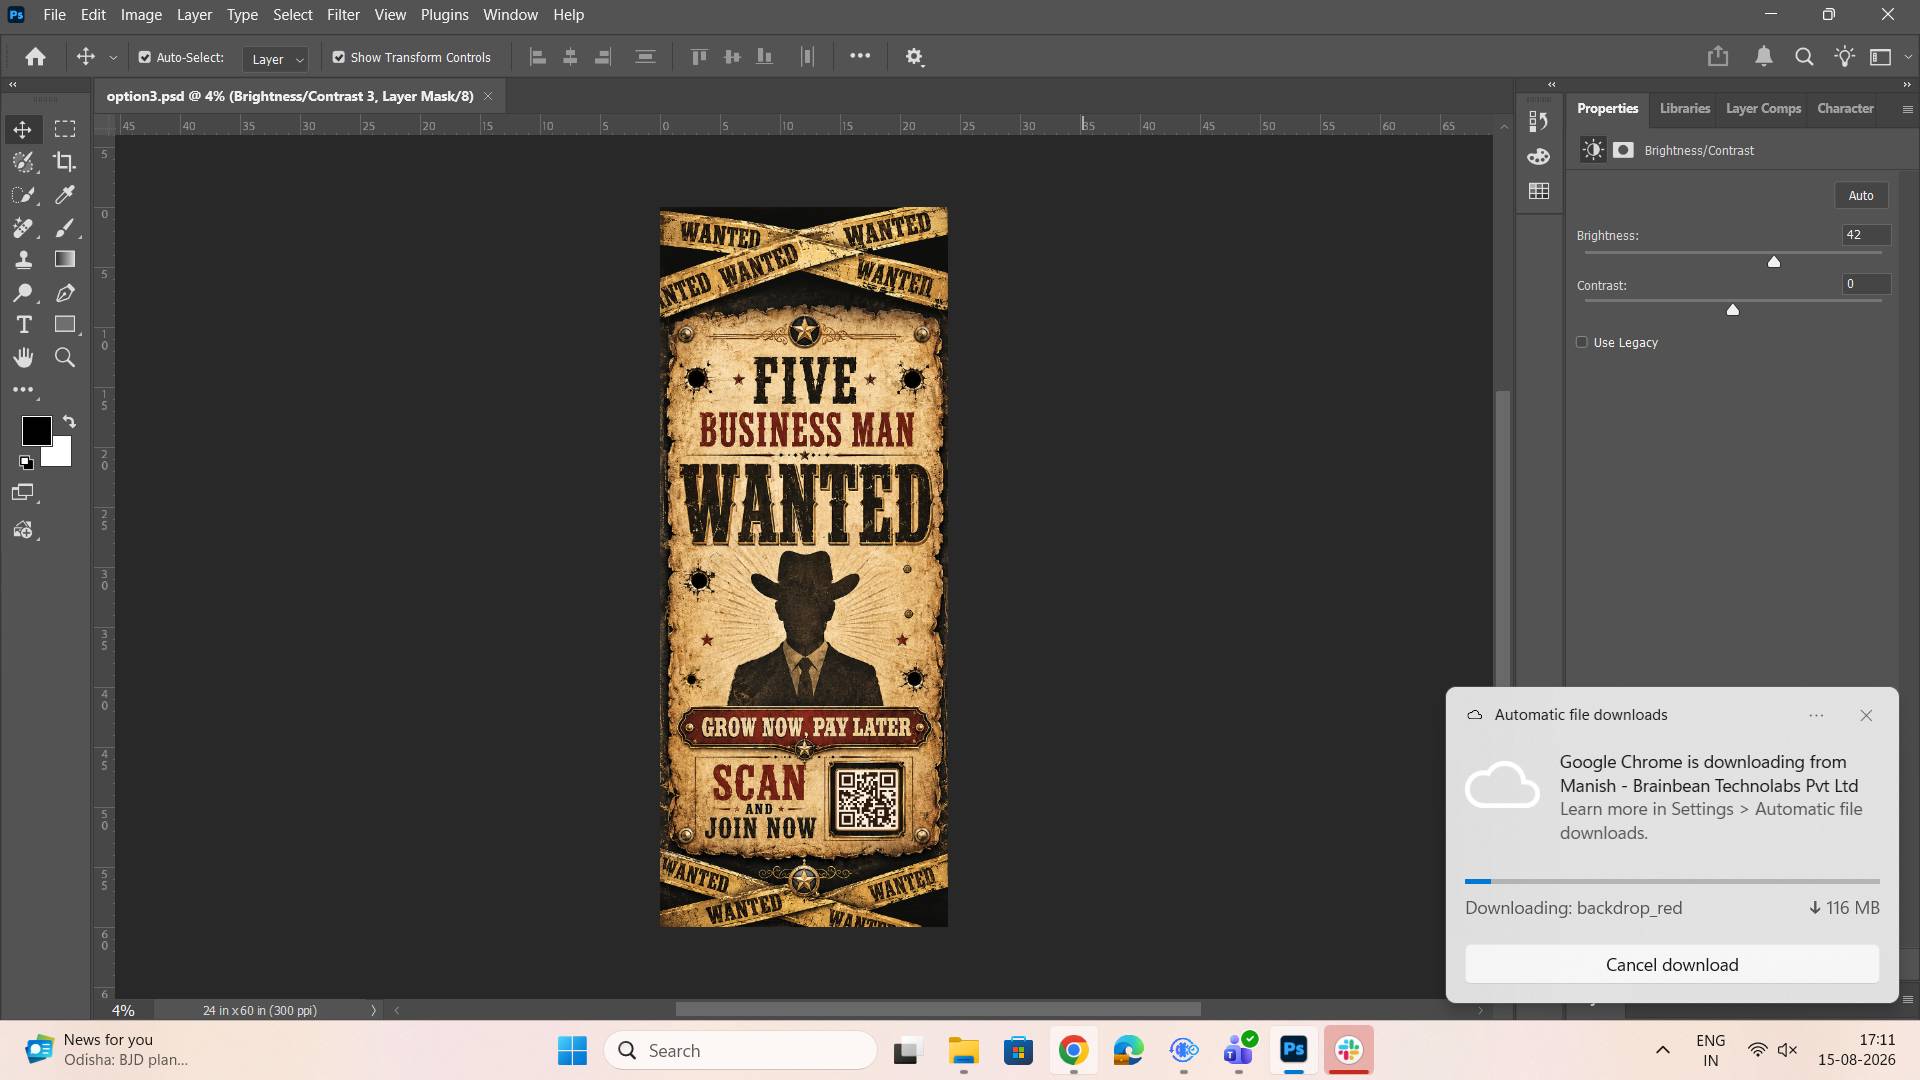This screenshot has height=1080, width=1920.
Task: Open the Filter menu
Action: tap(343, 15)
